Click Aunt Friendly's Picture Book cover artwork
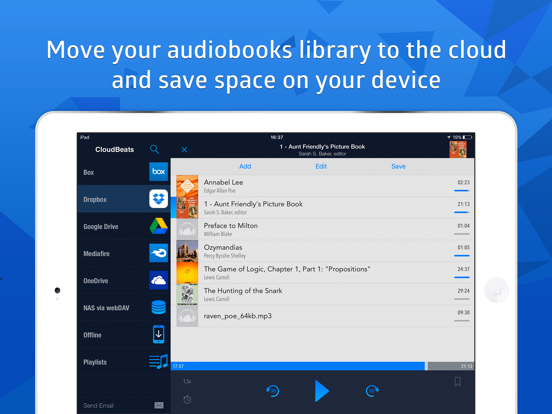This screenshot has height=414, width=552. pyautogui.click(x=187, y=207)
